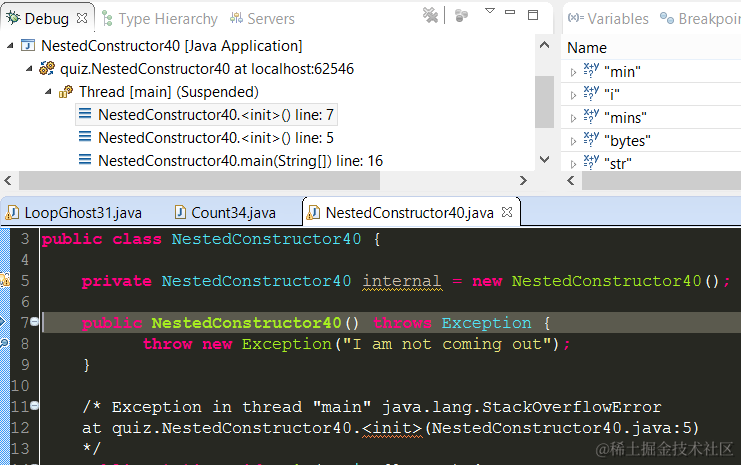Click the debug view mode icon
The image size is (741, 465).
tap(461, 16)
